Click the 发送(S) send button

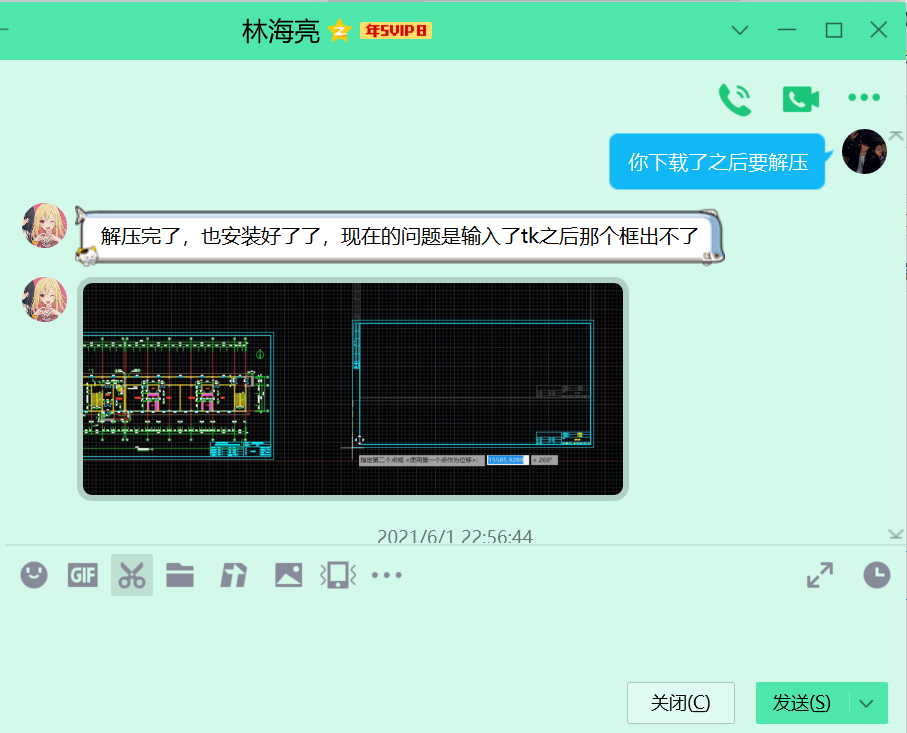pos(802,702)
